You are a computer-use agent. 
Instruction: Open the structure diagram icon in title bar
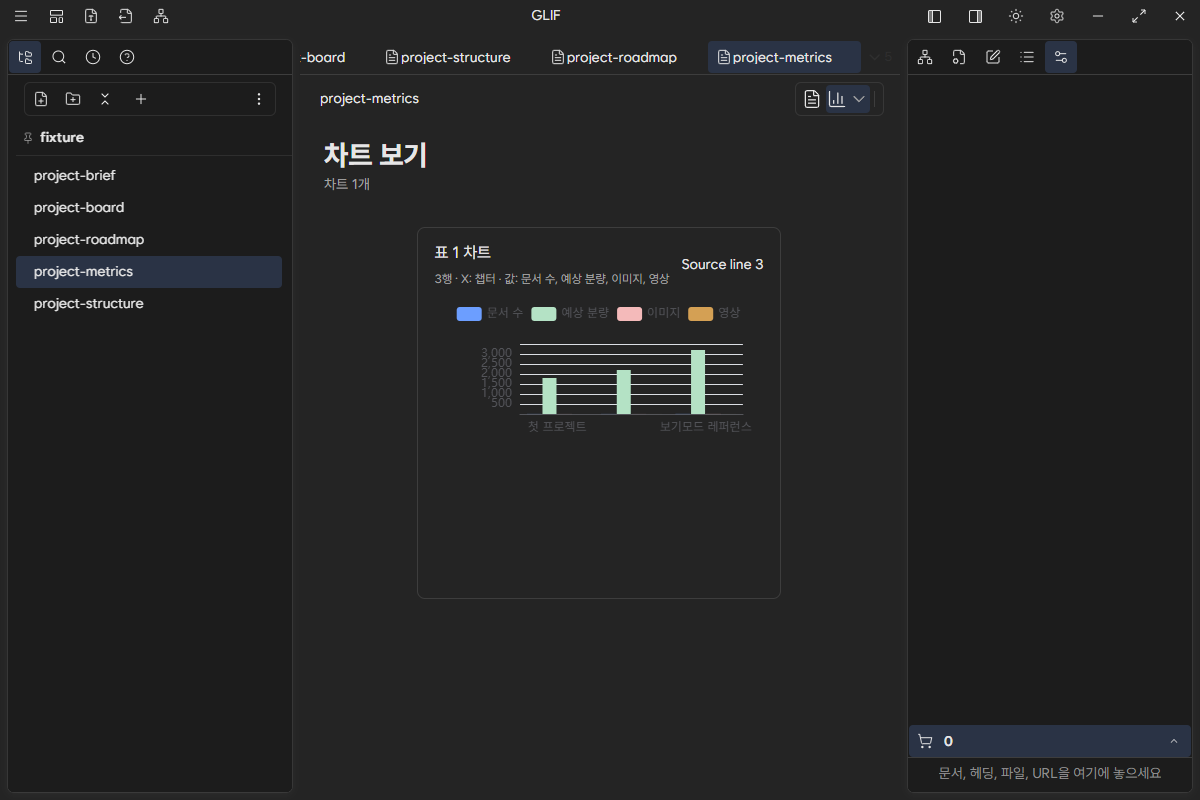161,16
